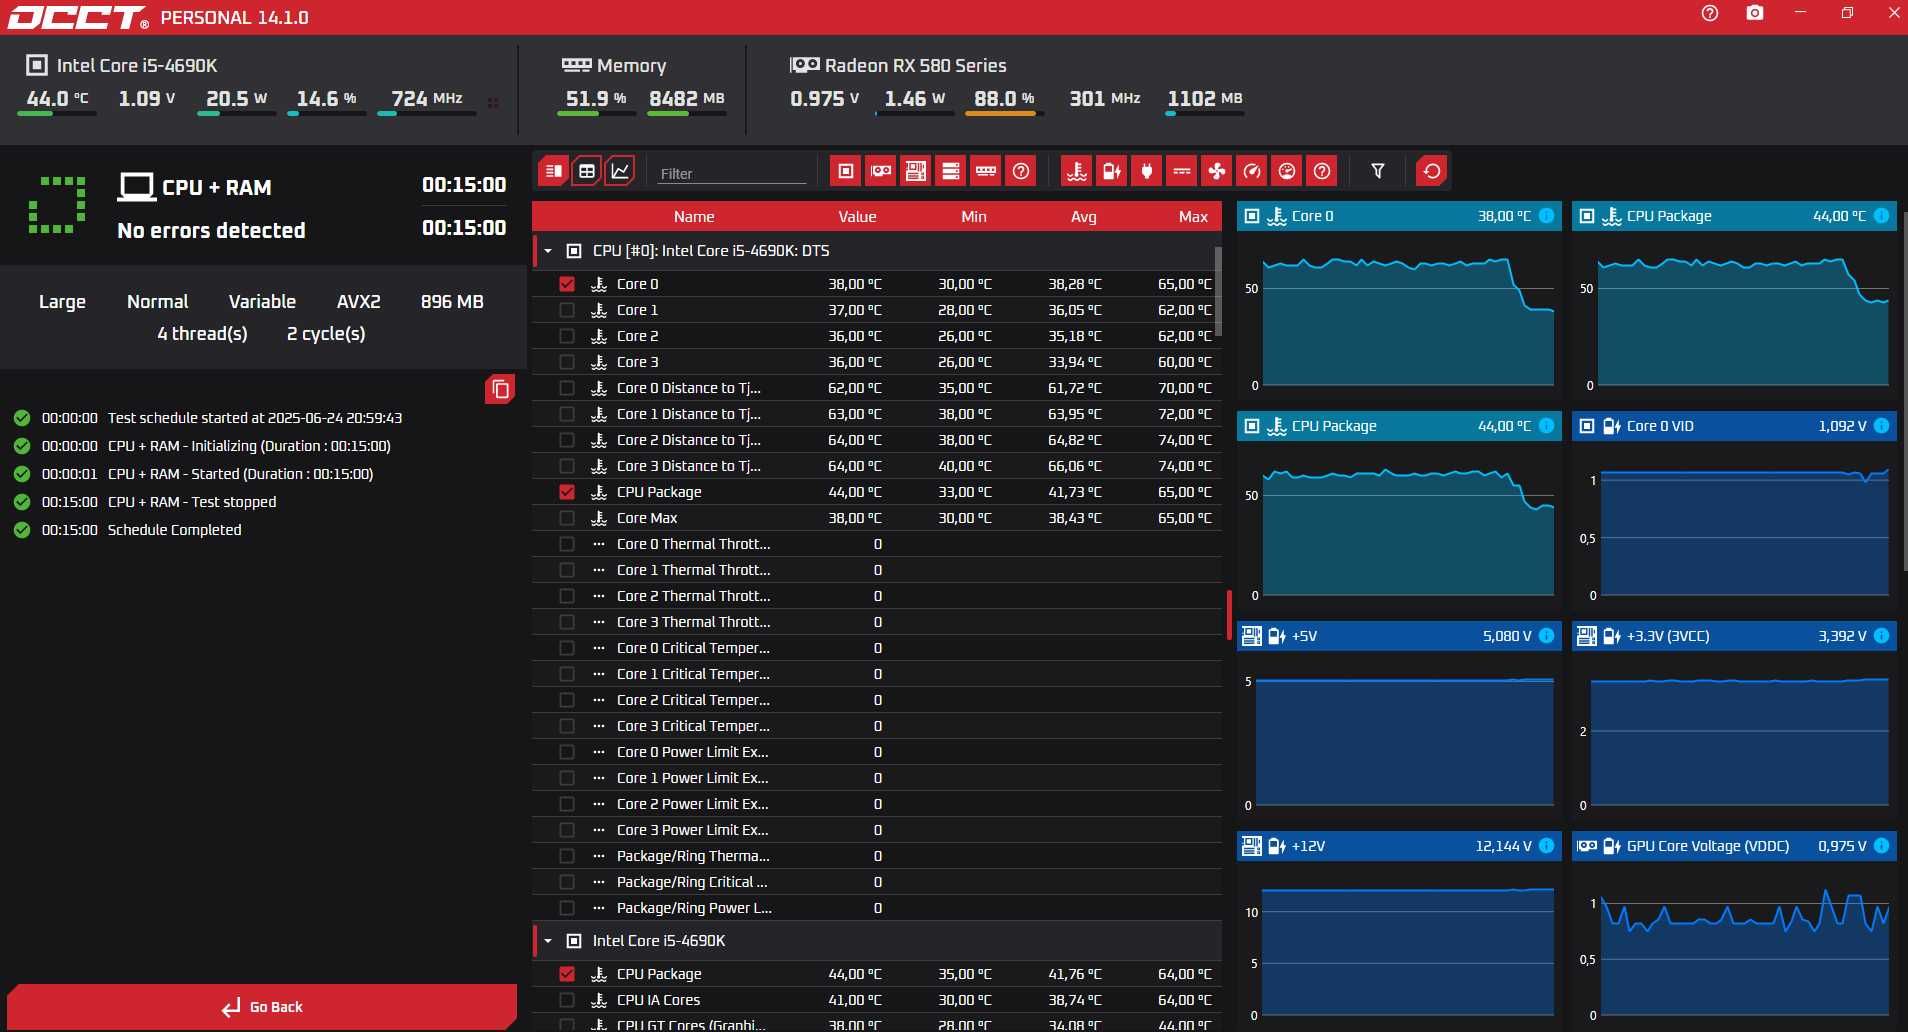Image resolution: width=1908 pixels, height=1032 pixels.
Task: Check the Core 1 temperature checkbox
Action: 567,310
